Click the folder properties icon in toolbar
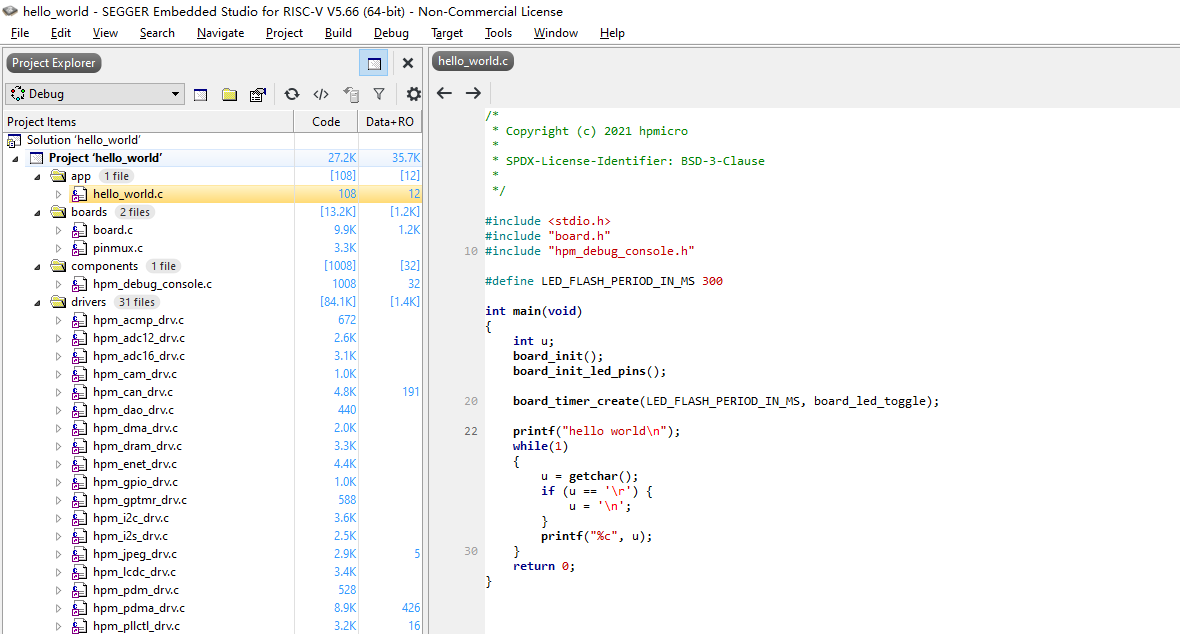 coord(258,94)
